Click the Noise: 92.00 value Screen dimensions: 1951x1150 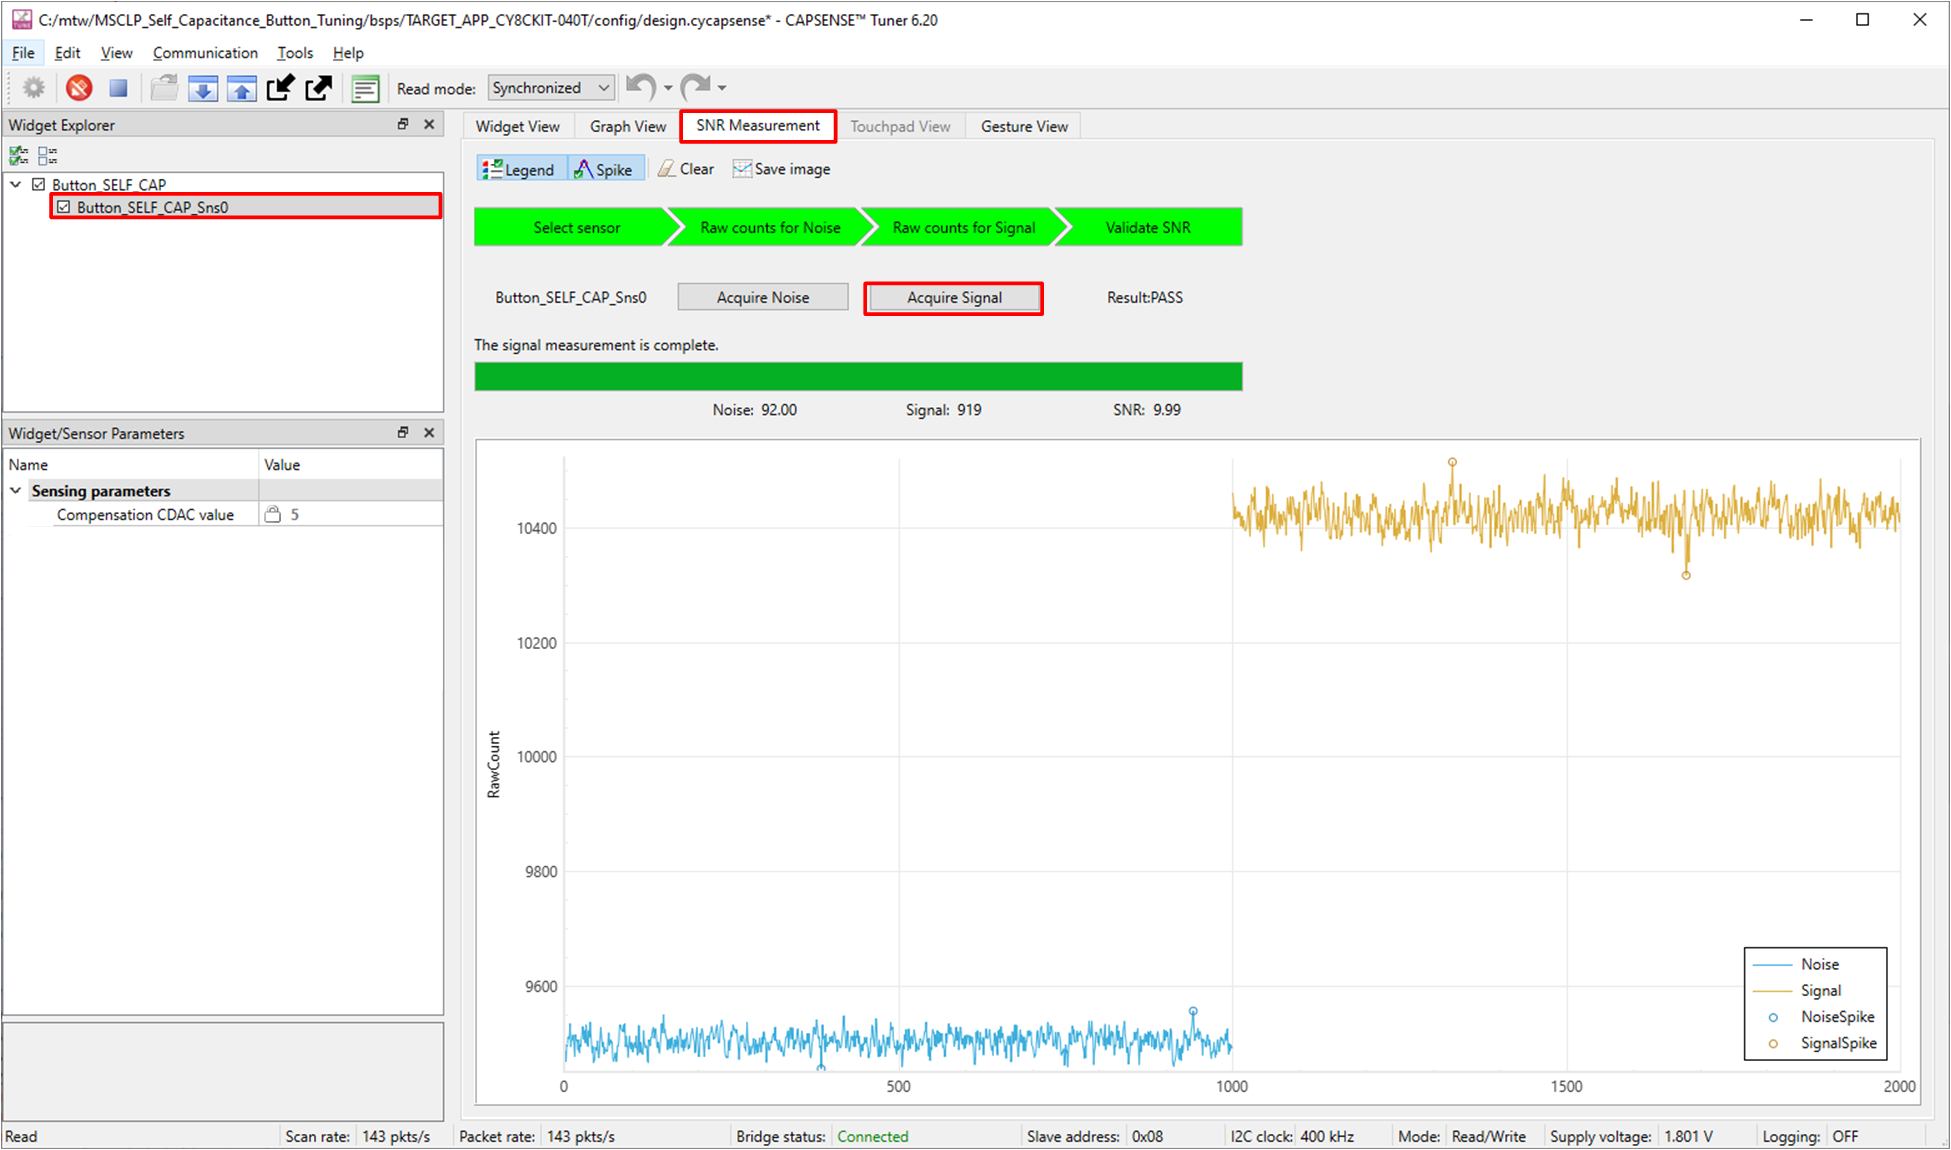coord(755,409)
